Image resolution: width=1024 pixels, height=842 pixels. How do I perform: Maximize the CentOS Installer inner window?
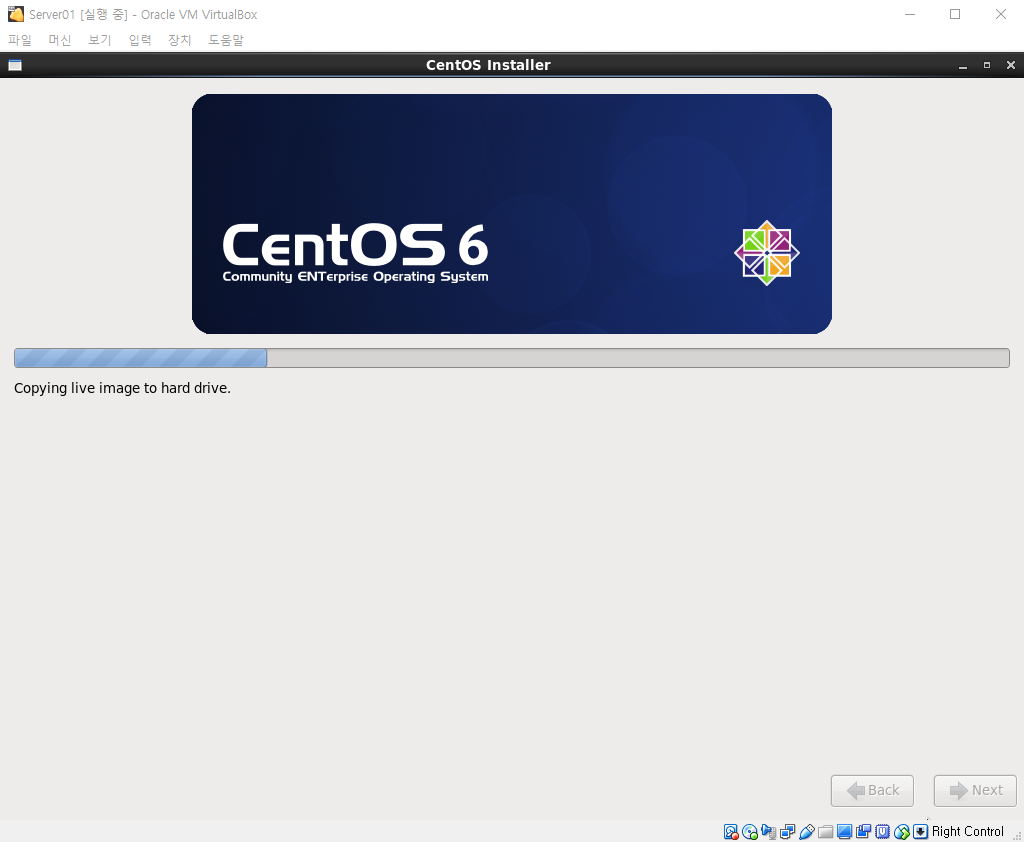point(987,65)
